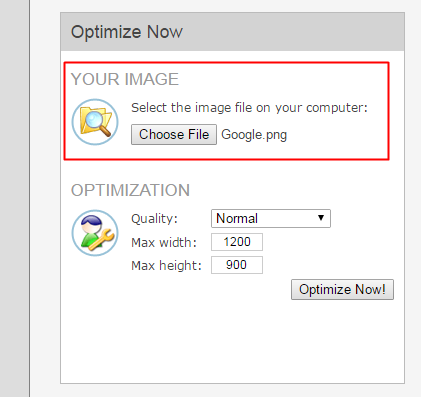The width and height of the screenshot is (421, 397).
Task: Click the OPTIMIZATION section heading
Action: point(130,190)
